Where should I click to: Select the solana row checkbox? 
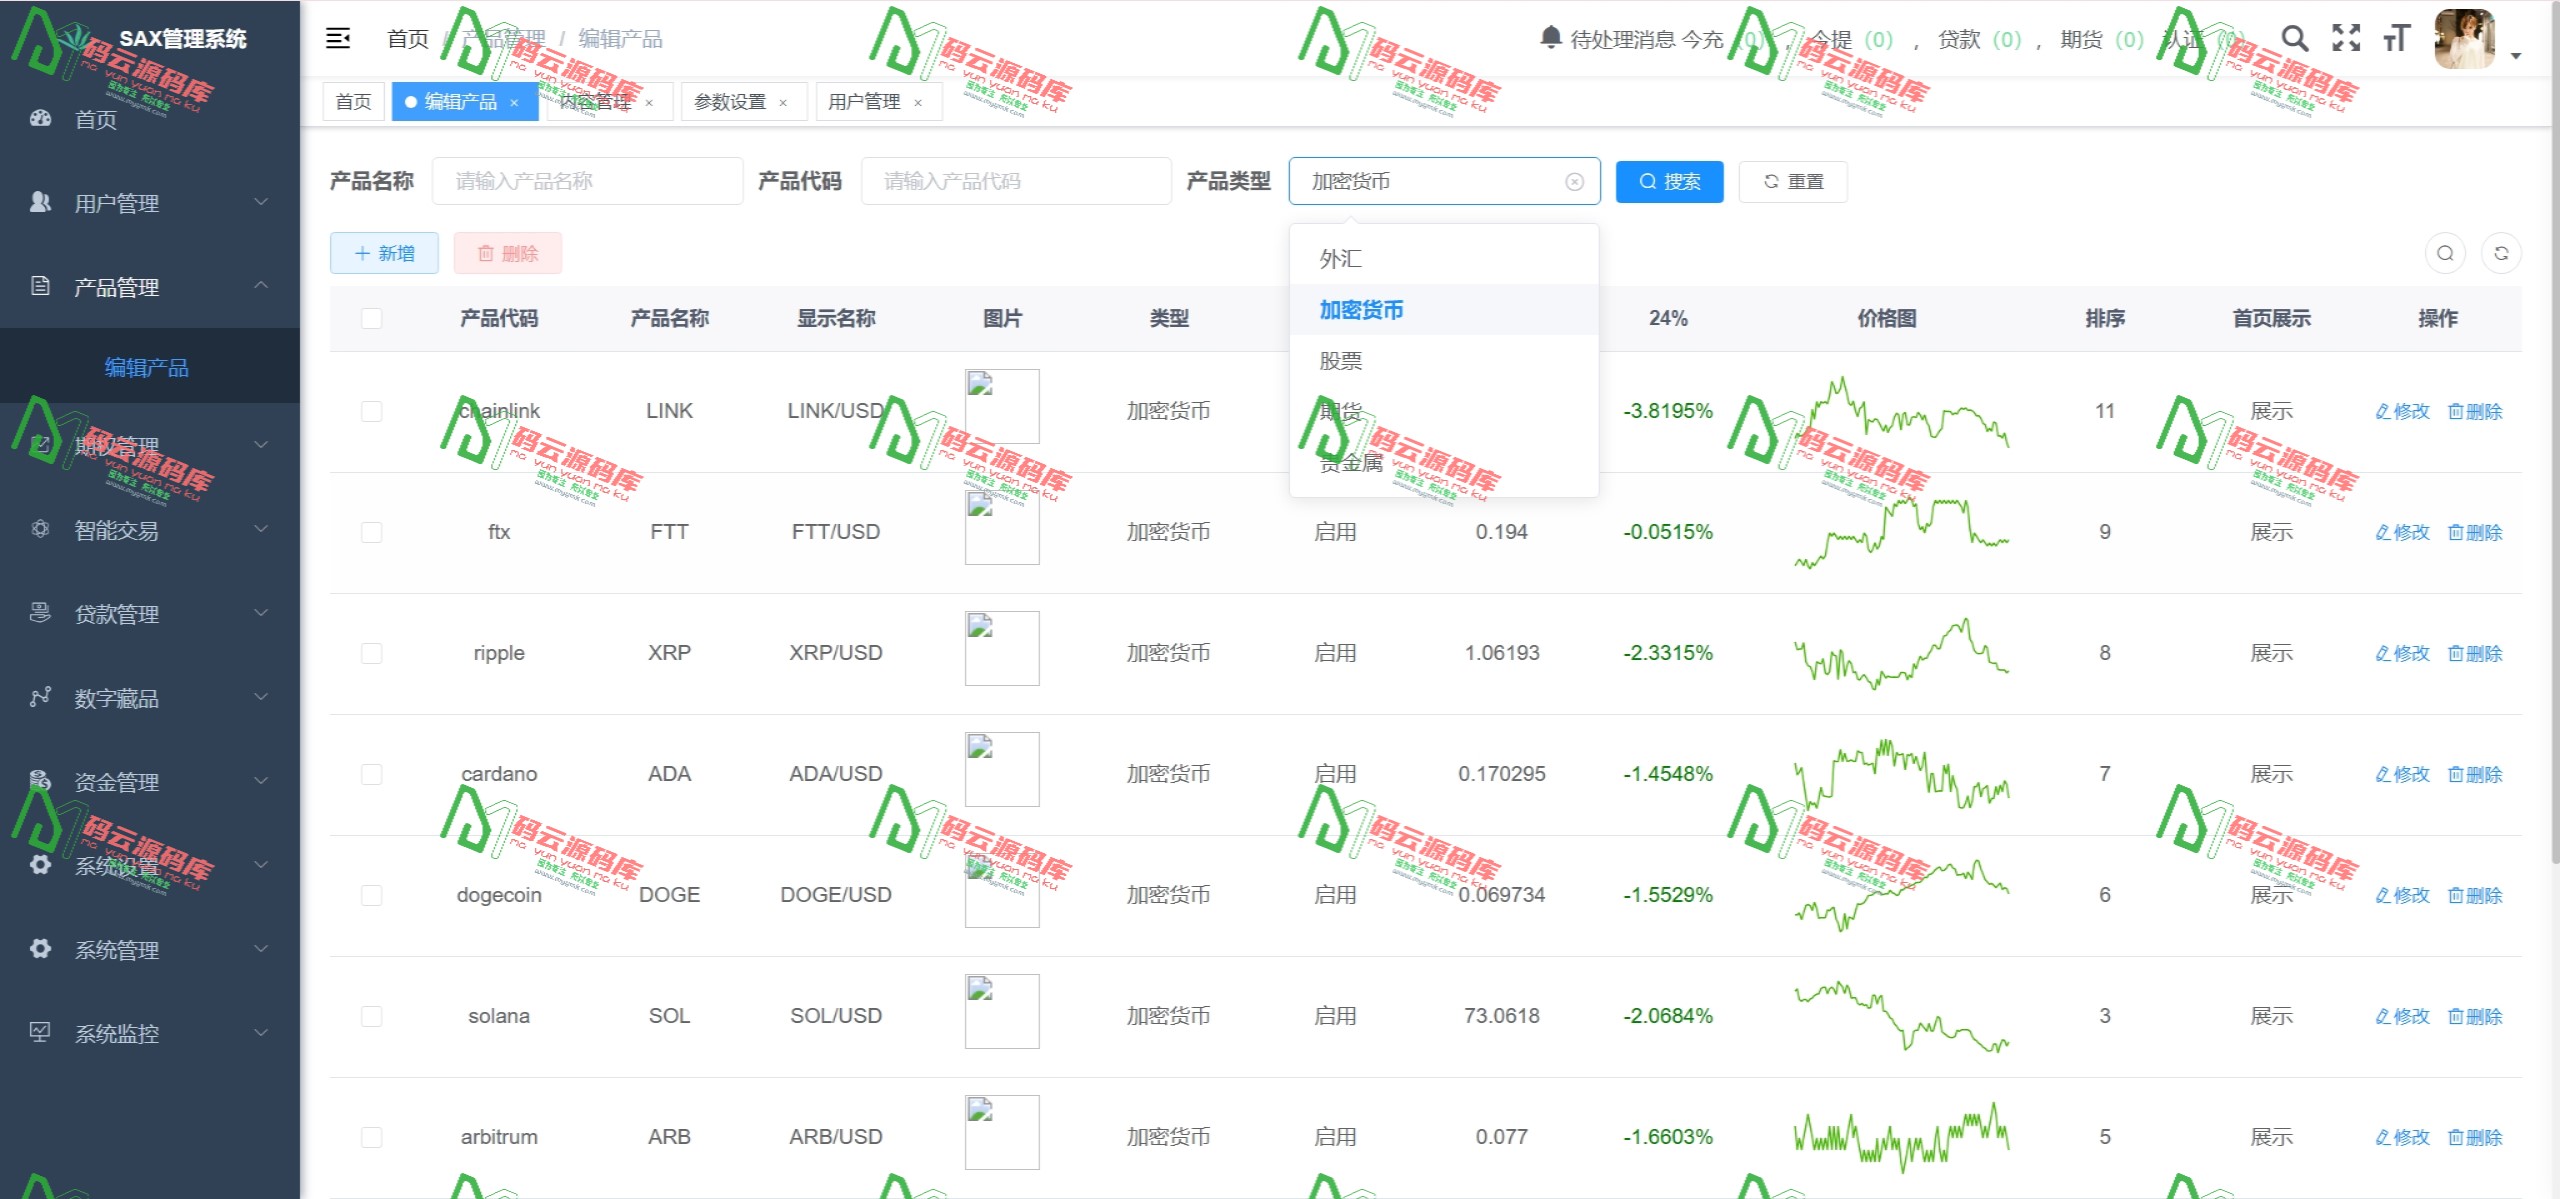tap(372, 1017)
